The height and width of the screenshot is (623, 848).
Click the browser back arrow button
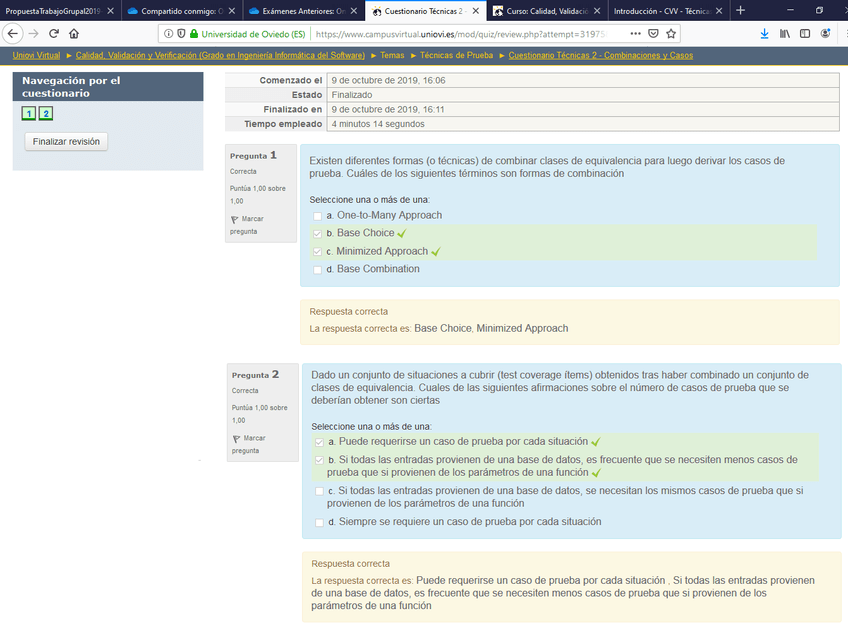click(13, 33)
